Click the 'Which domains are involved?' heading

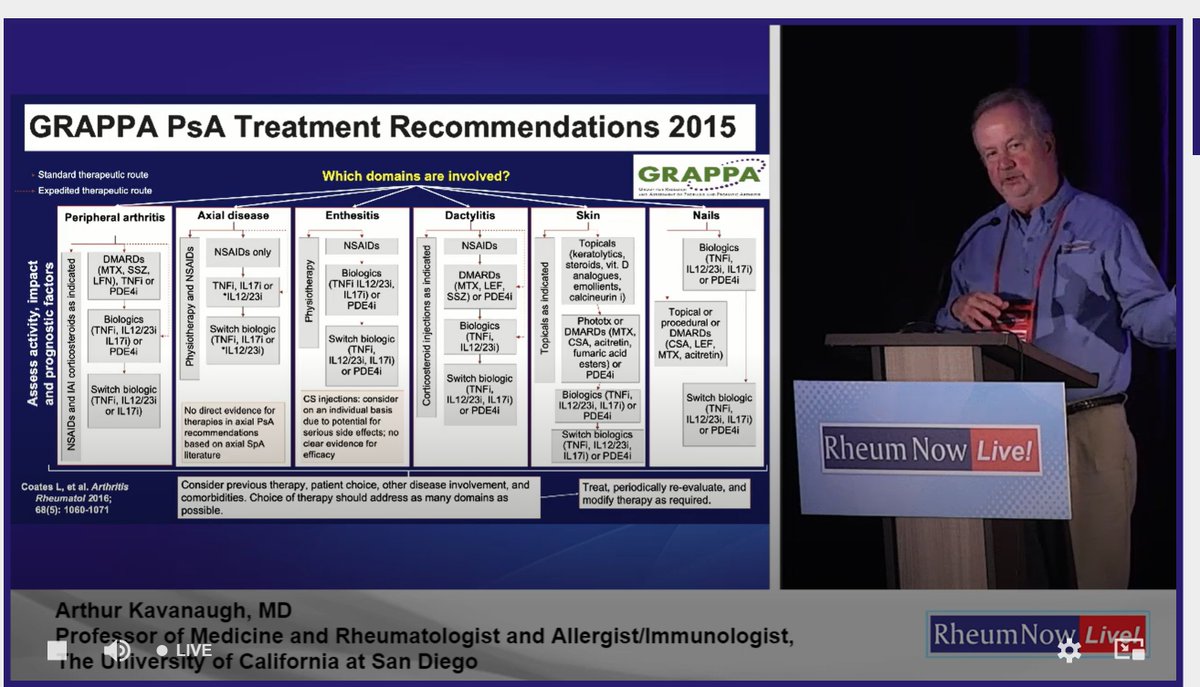tap(415, 176)
